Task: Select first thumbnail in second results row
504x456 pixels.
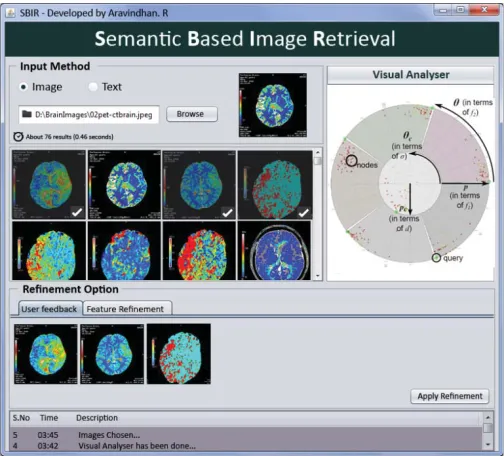Action: pos(49,251)
